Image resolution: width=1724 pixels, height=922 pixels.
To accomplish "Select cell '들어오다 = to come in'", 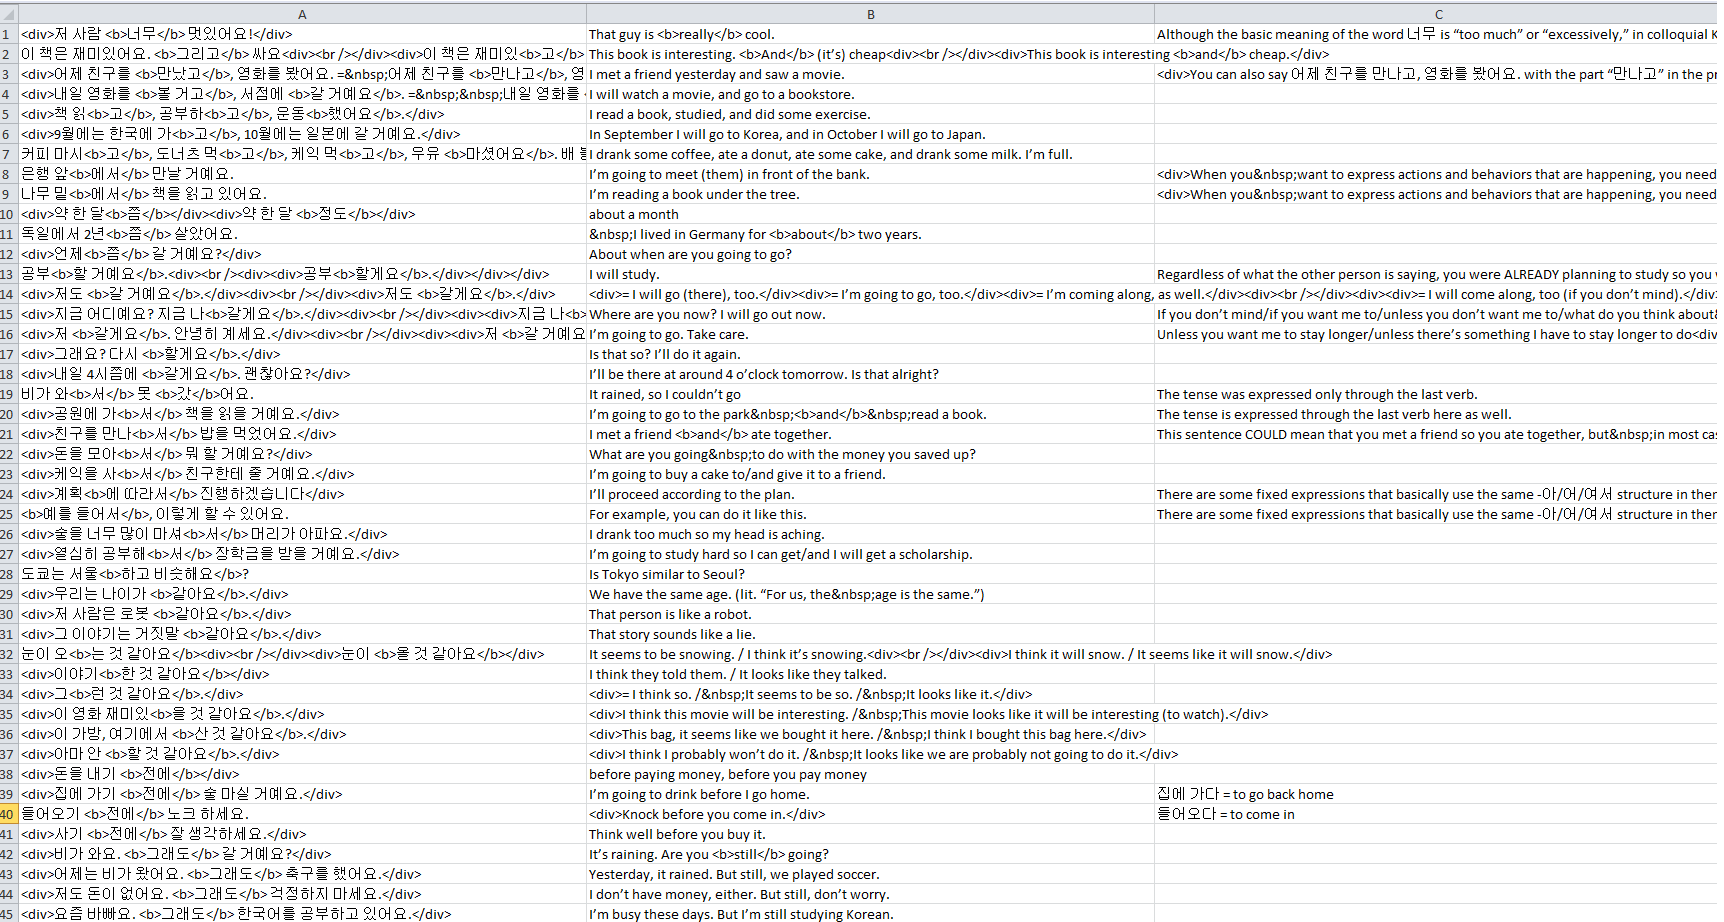I will [x=1438, y=814].
